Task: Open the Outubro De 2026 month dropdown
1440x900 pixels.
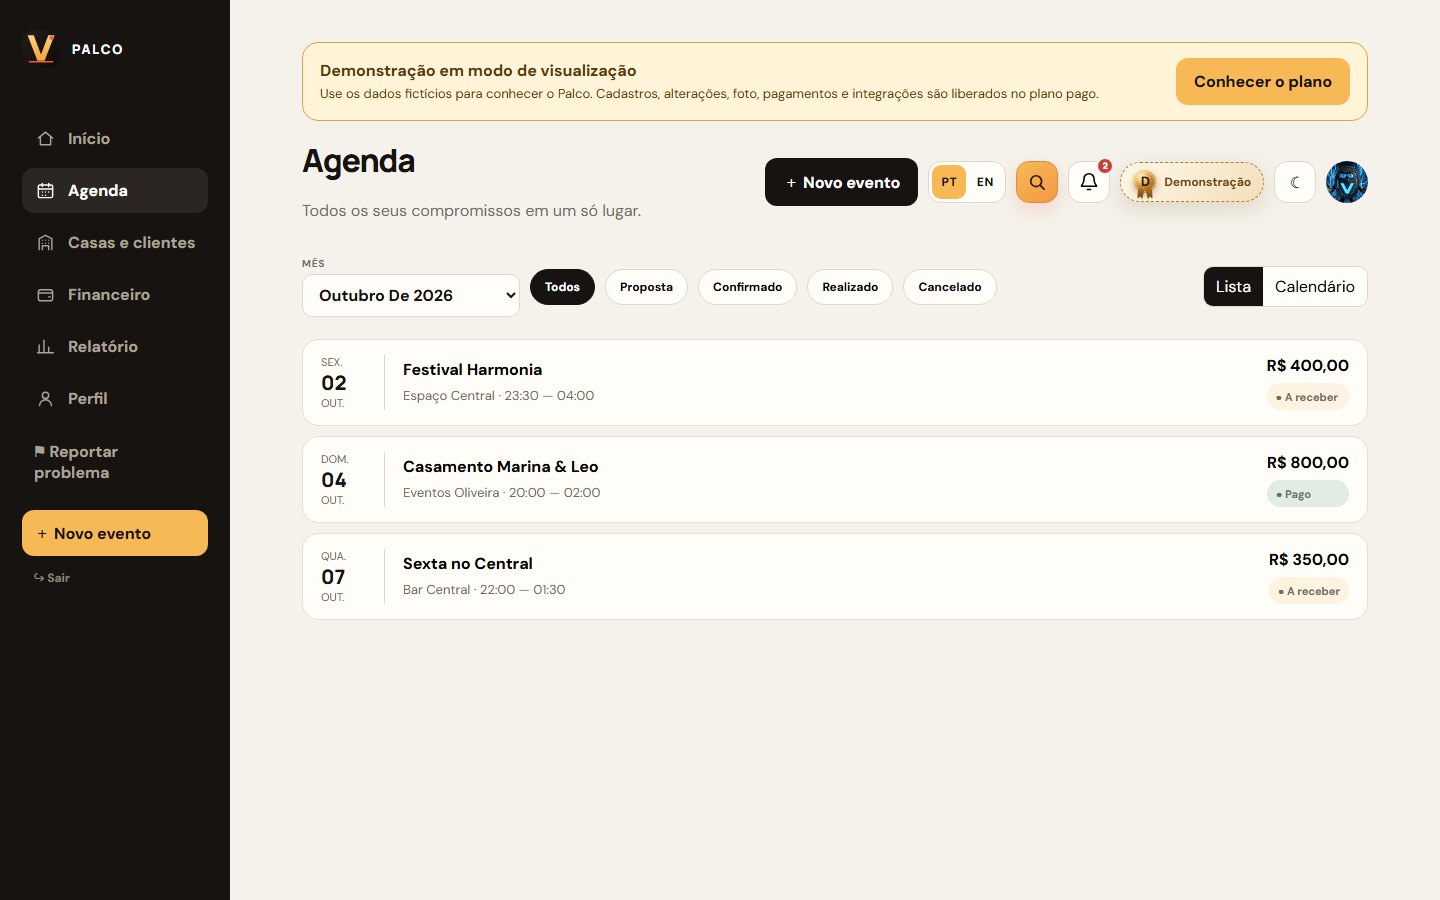Action: tap(411, 295)
